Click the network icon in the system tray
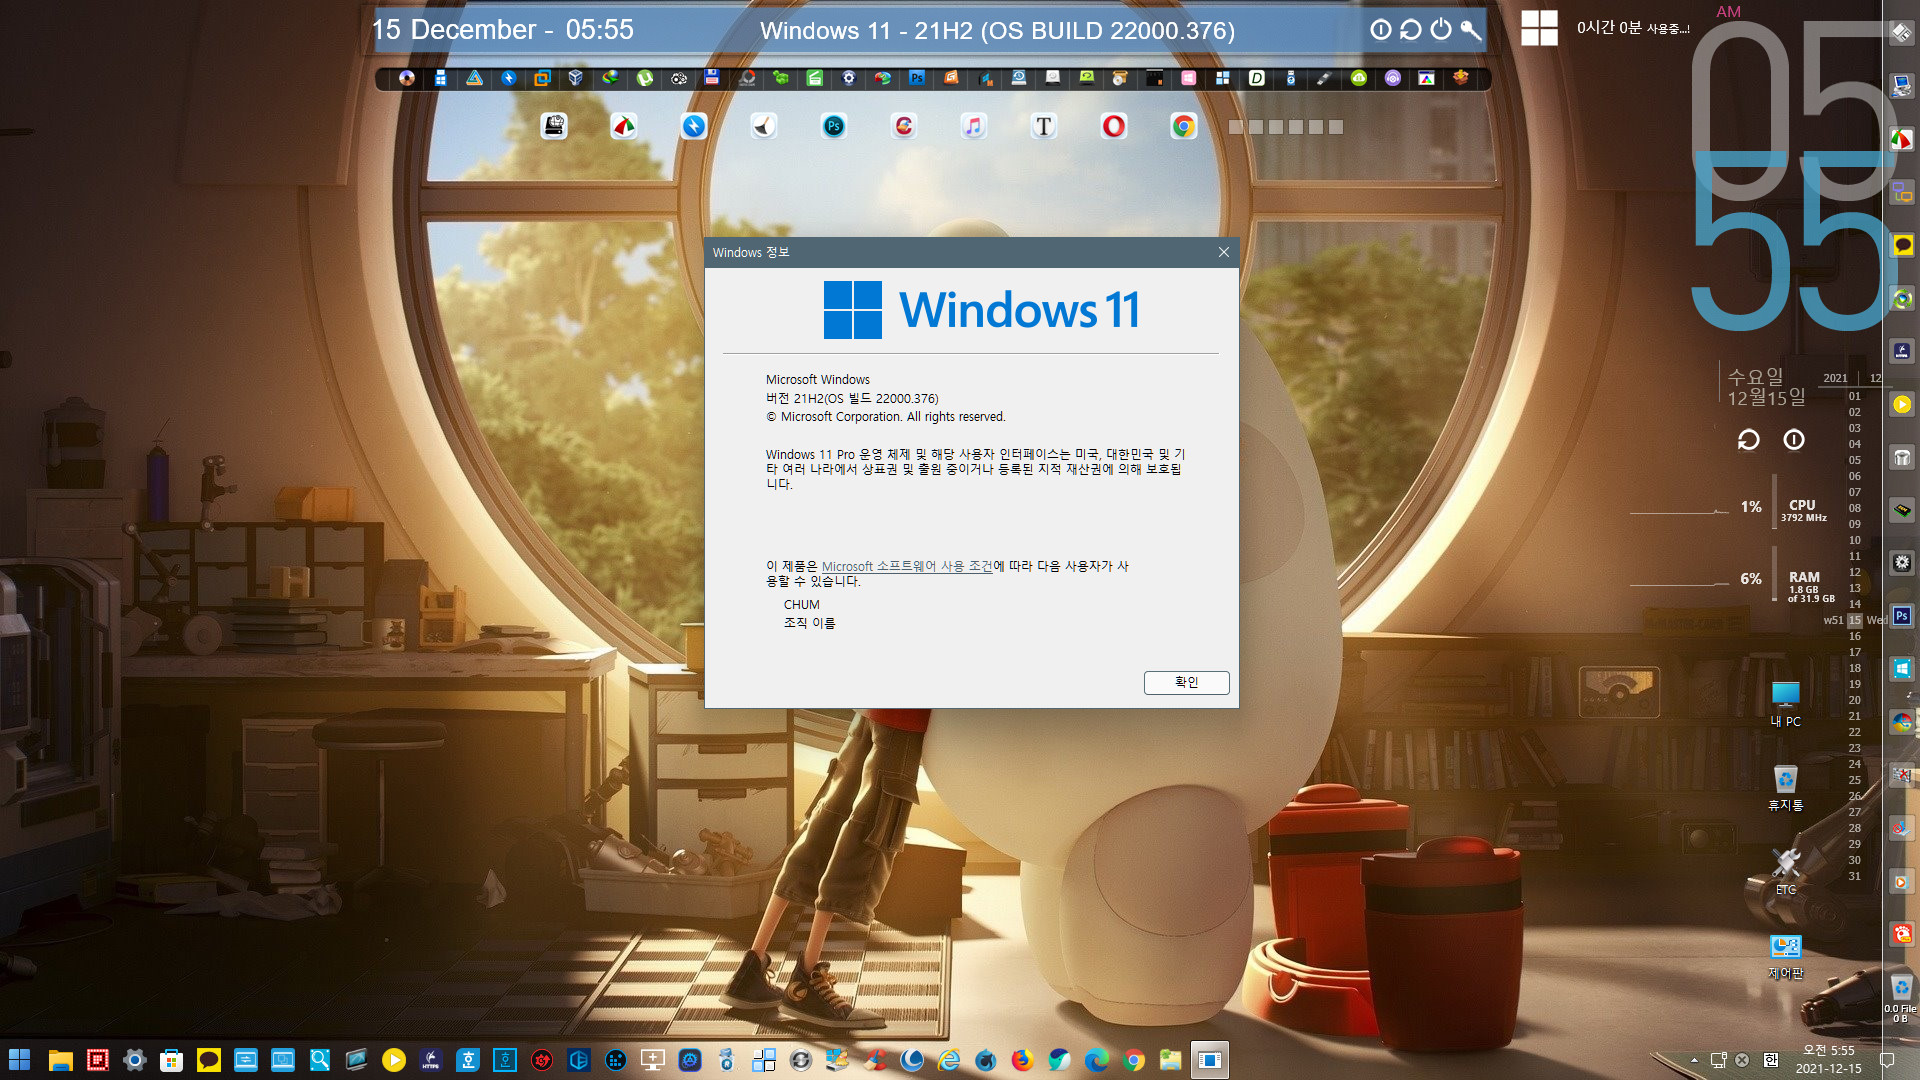Viewport: 1920px width, 1080px height. (x=1718, y=1060)
